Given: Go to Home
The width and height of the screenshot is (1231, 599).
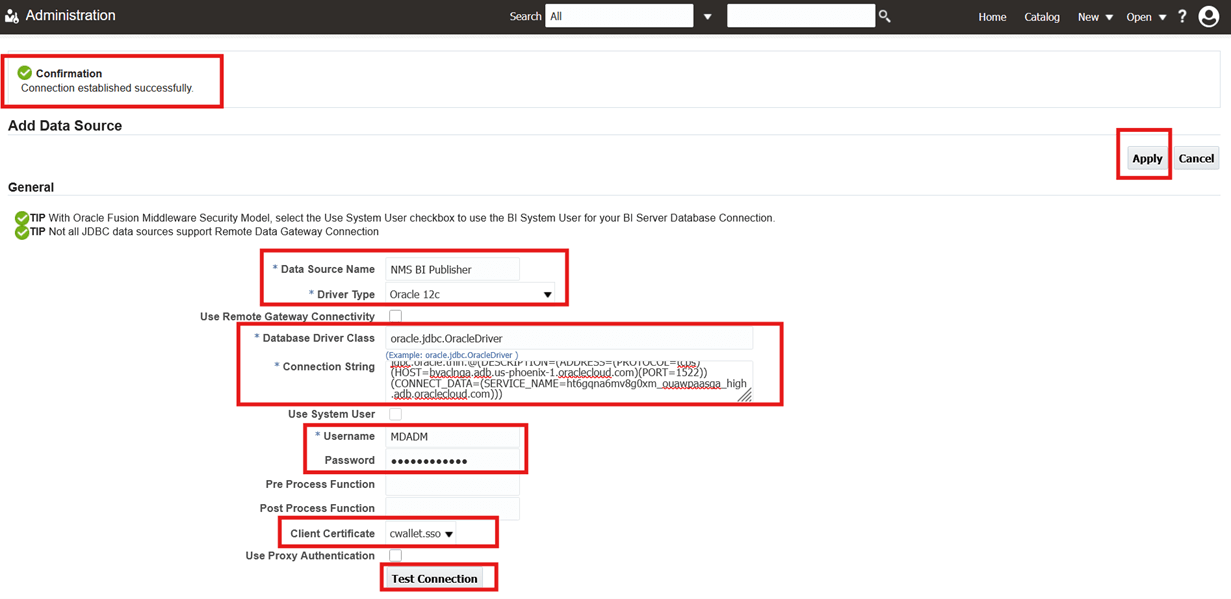Looking at the screenshot, I should click(992, 17).
